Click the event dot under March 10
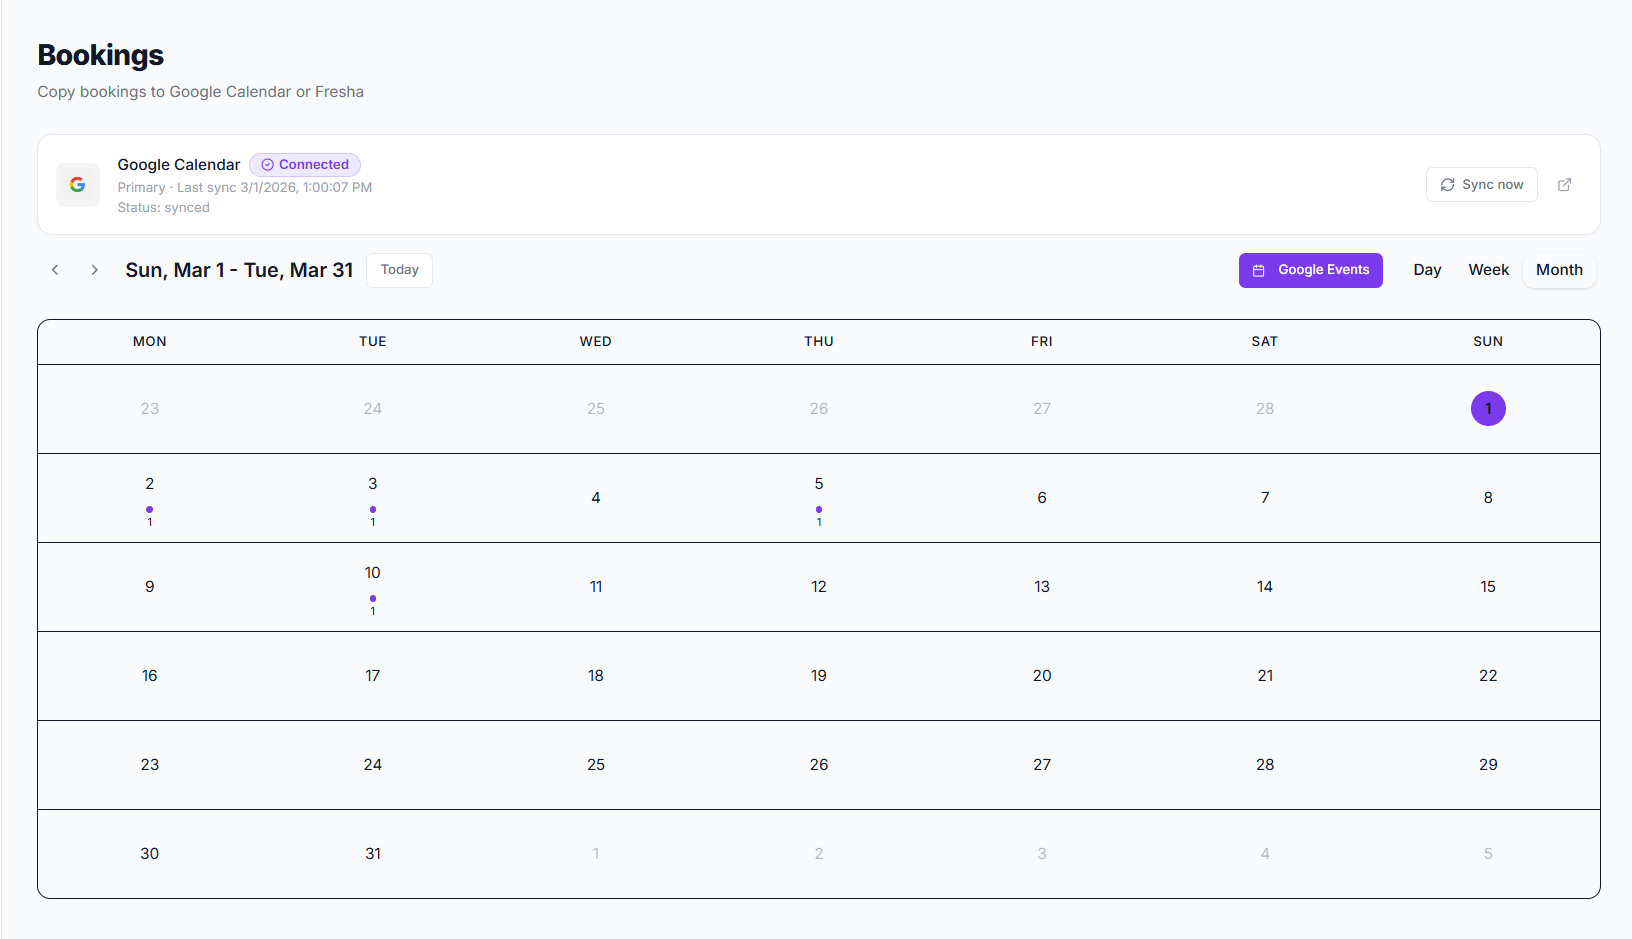 [372, 599]
